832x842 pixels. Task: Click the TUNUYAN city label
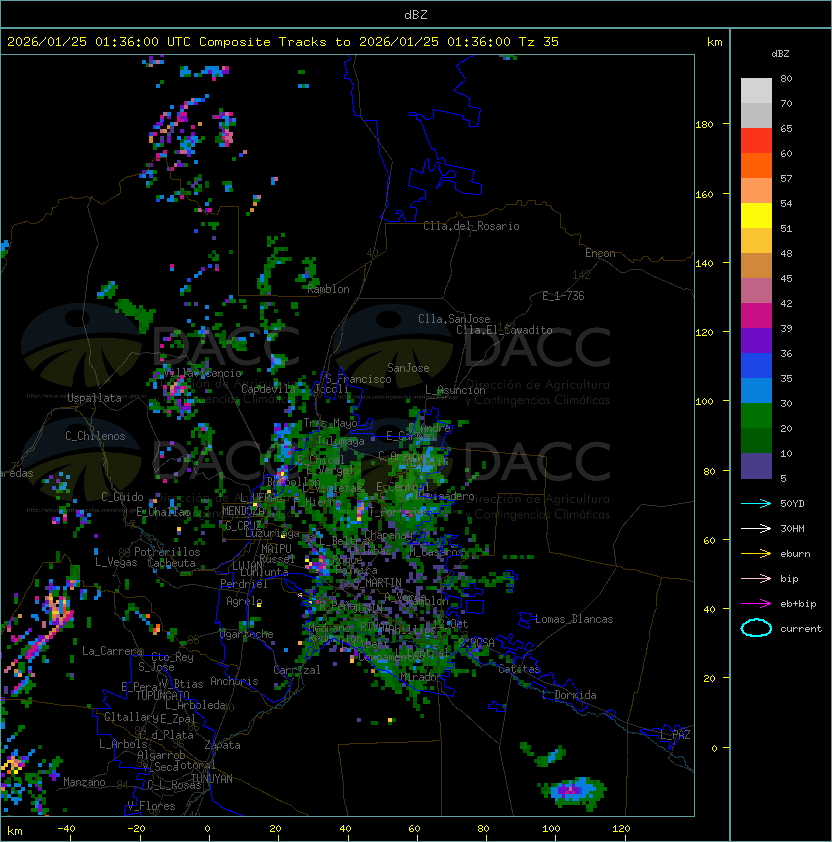212,779
